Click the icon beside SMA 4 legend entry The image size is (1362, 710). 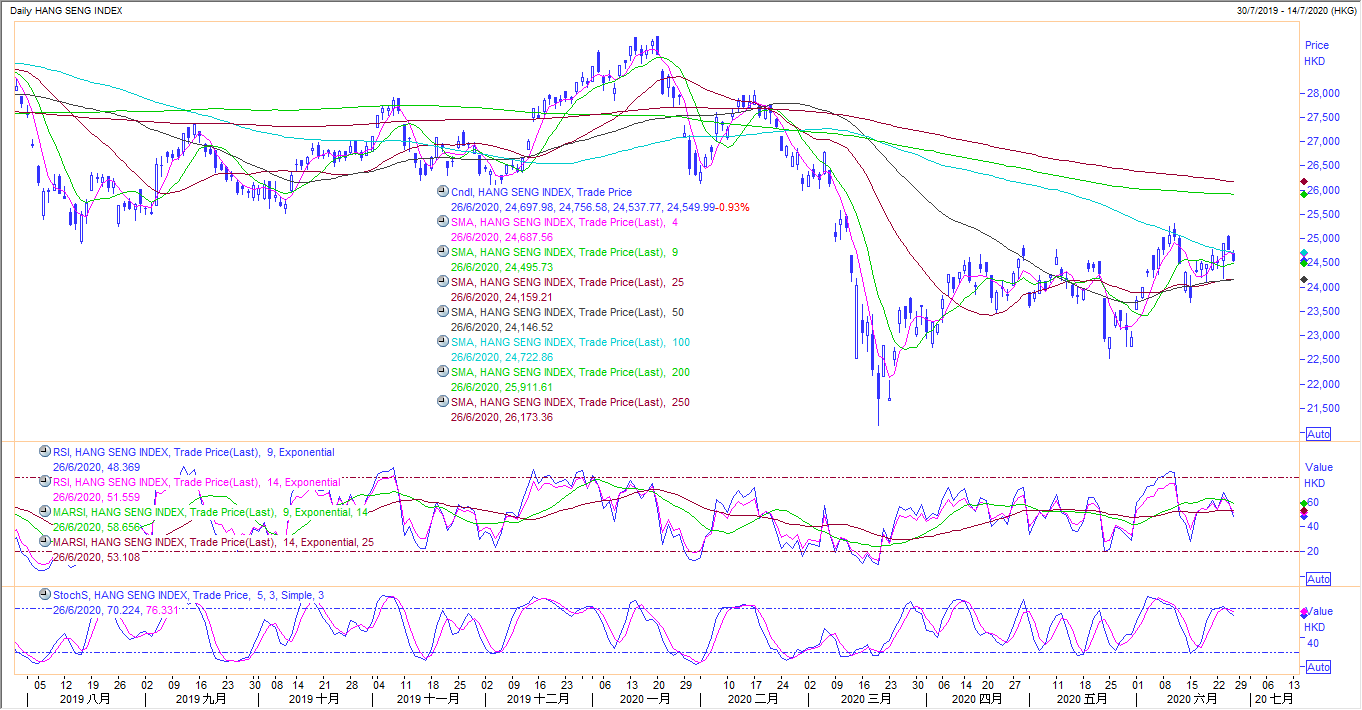pyautogui.click(x=443, y=222)
